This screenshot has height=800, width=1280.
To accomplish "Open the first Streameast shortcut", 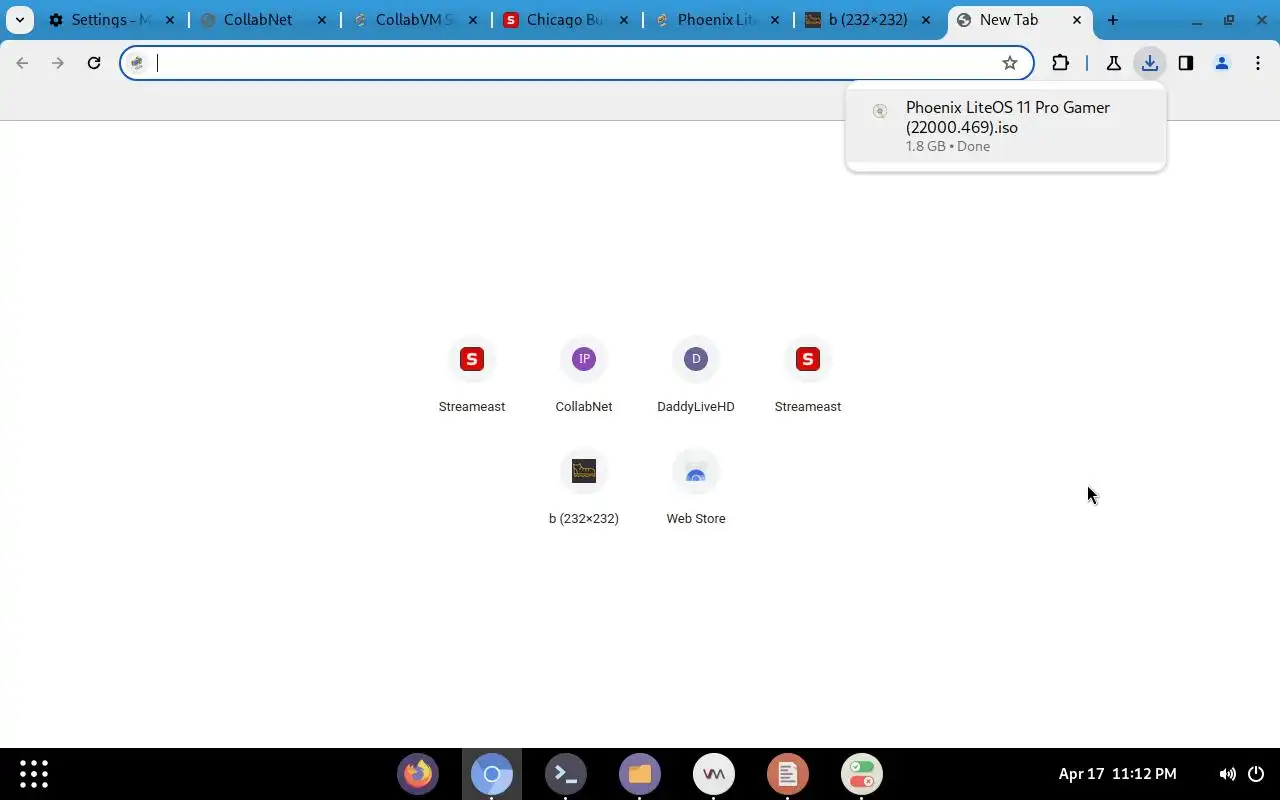I will point(472,375).
